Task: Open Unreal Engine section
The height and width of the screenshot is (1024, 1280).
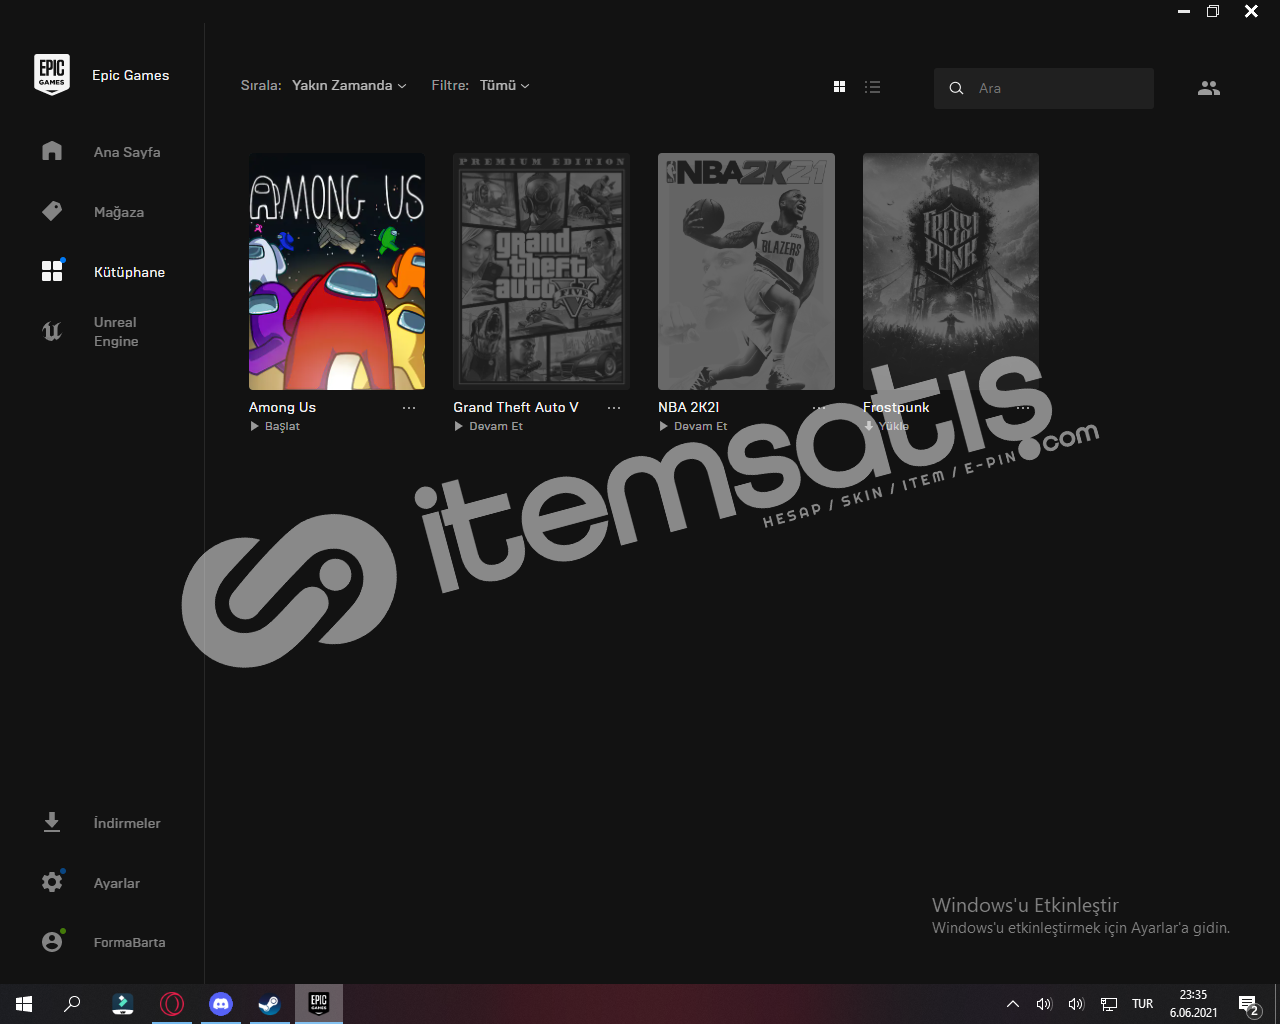Action: (x=116, y=332)
